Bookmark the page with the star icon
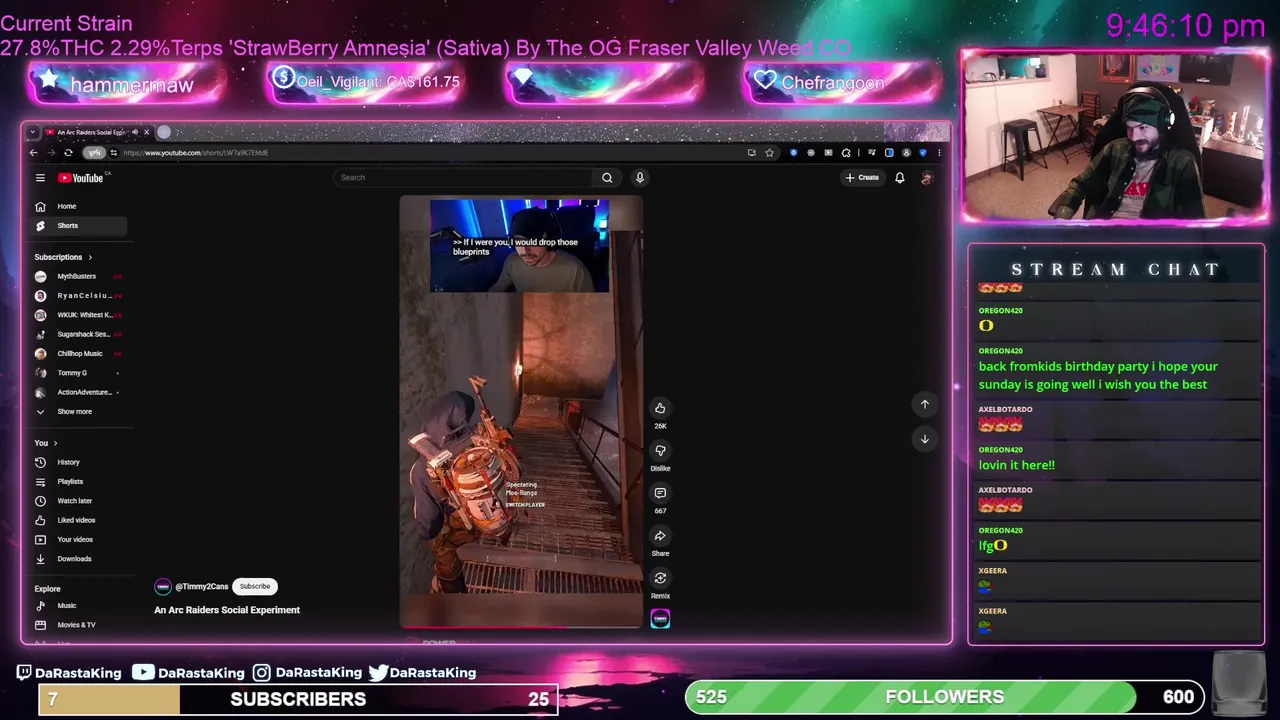Image resolution: width=1280 pixels, height=720 pixels. tap(769, 153)
